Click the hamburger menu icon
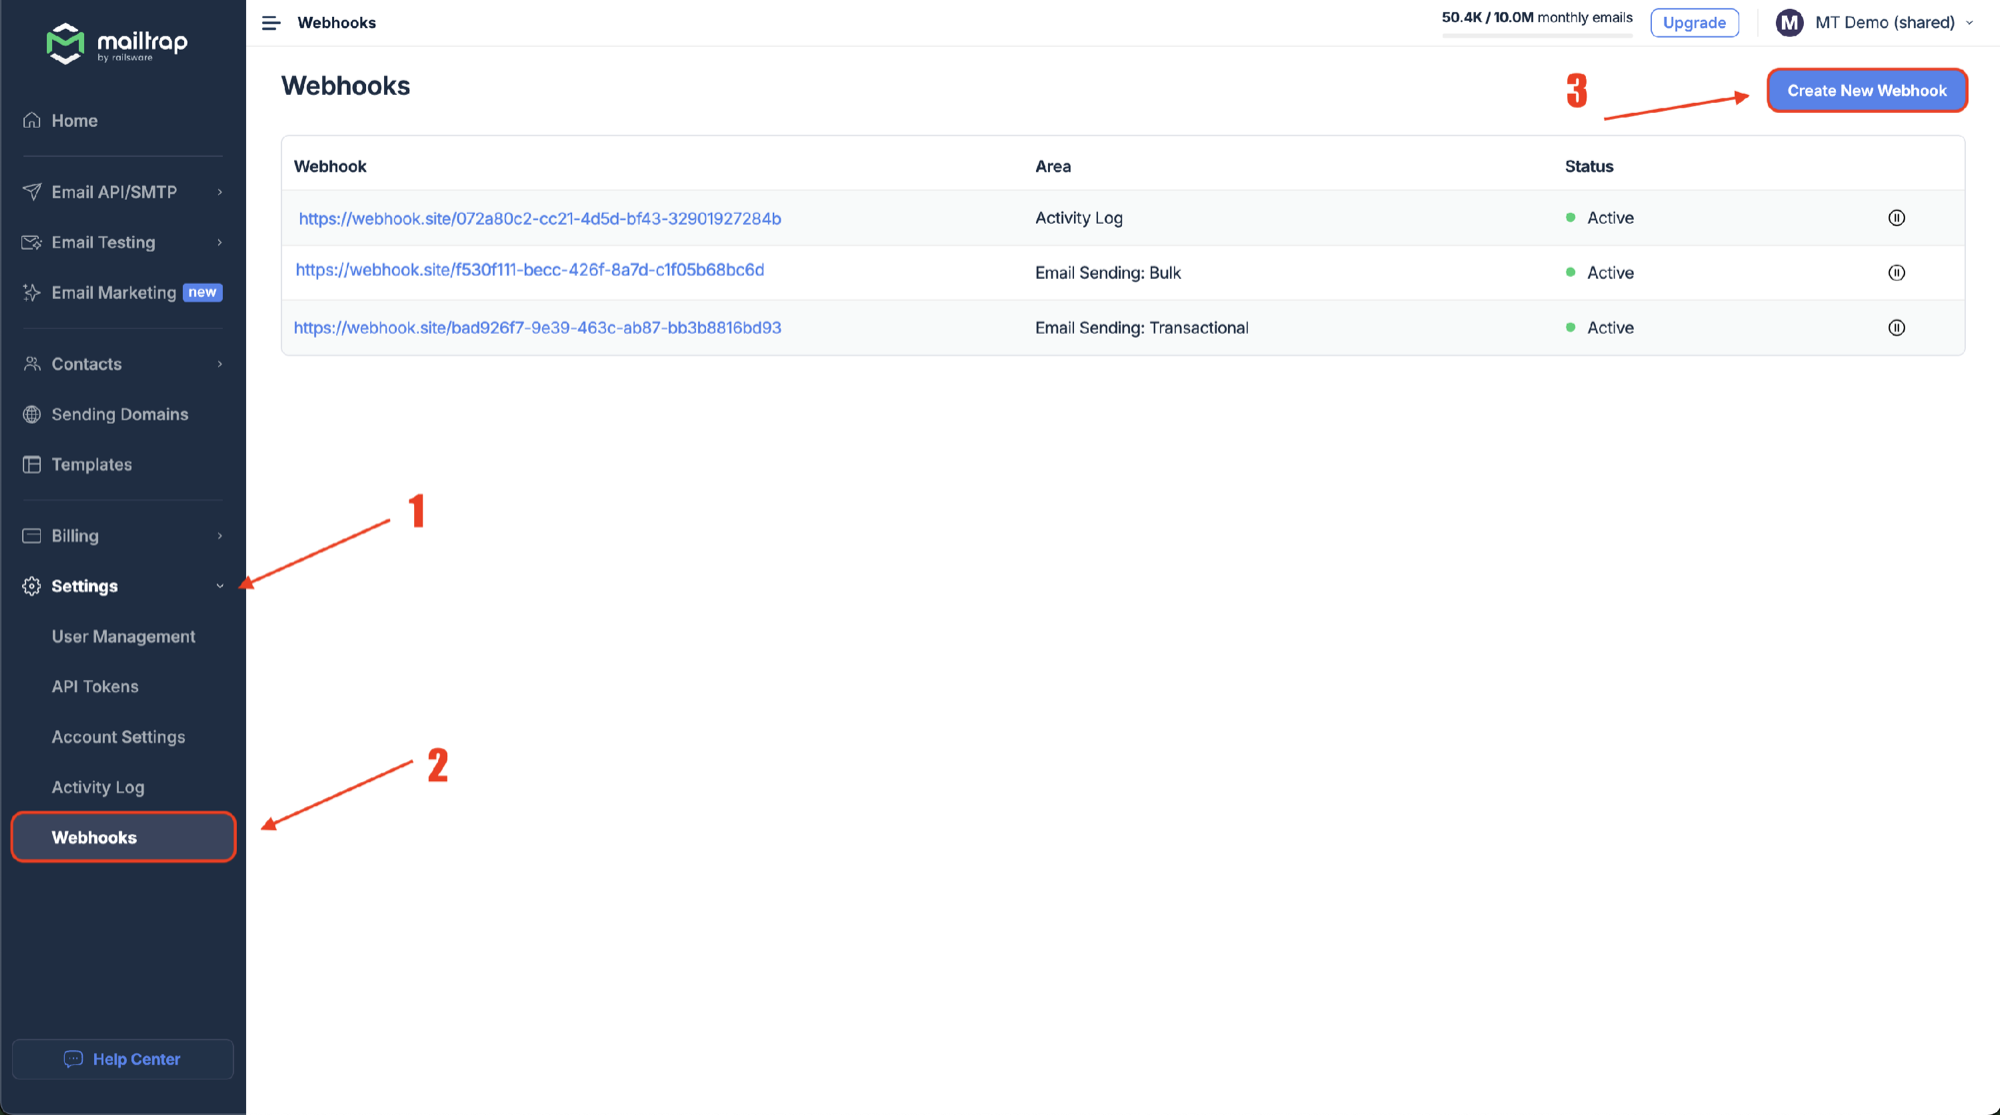 pyautogui.click(x=271, y=23)
